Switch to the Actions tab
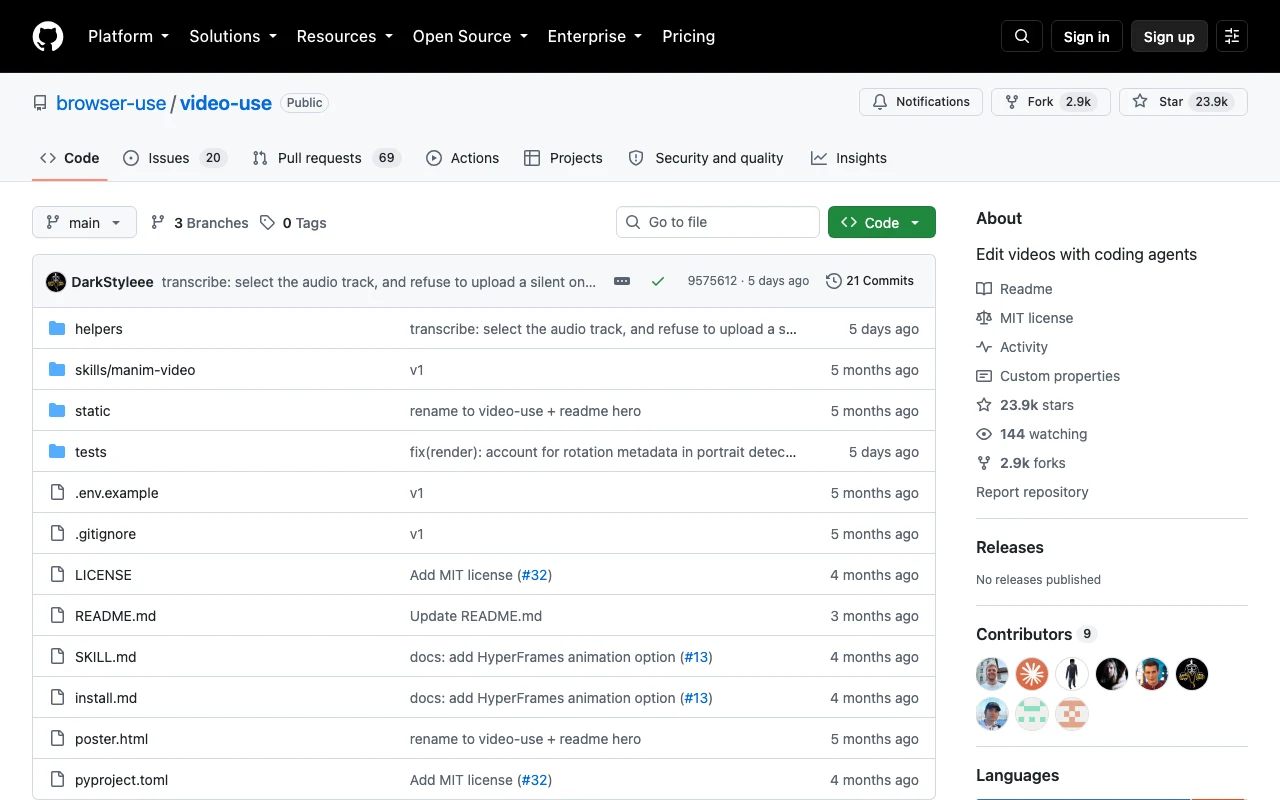This screenshot has height=800, width=1280. (462, 158)
